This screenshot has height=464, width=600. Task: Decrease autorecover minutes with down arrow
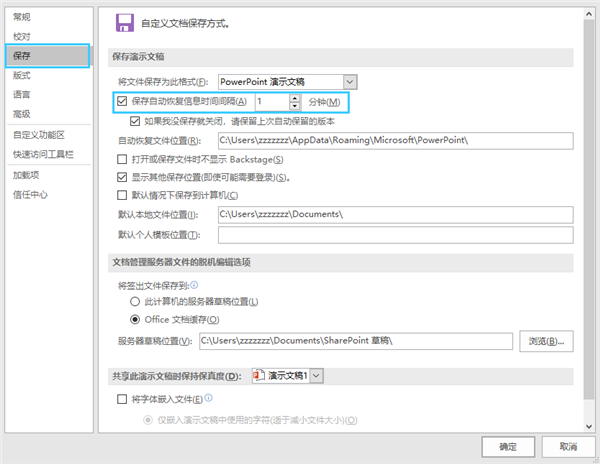click(295, 106)
